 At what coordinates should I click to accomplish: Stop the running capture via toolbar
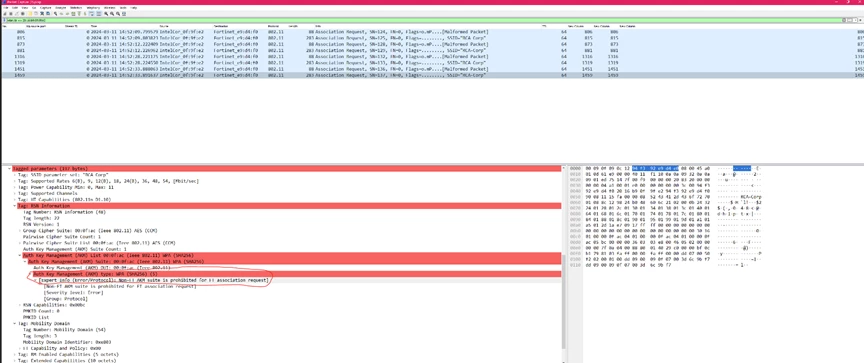(11, 14)
